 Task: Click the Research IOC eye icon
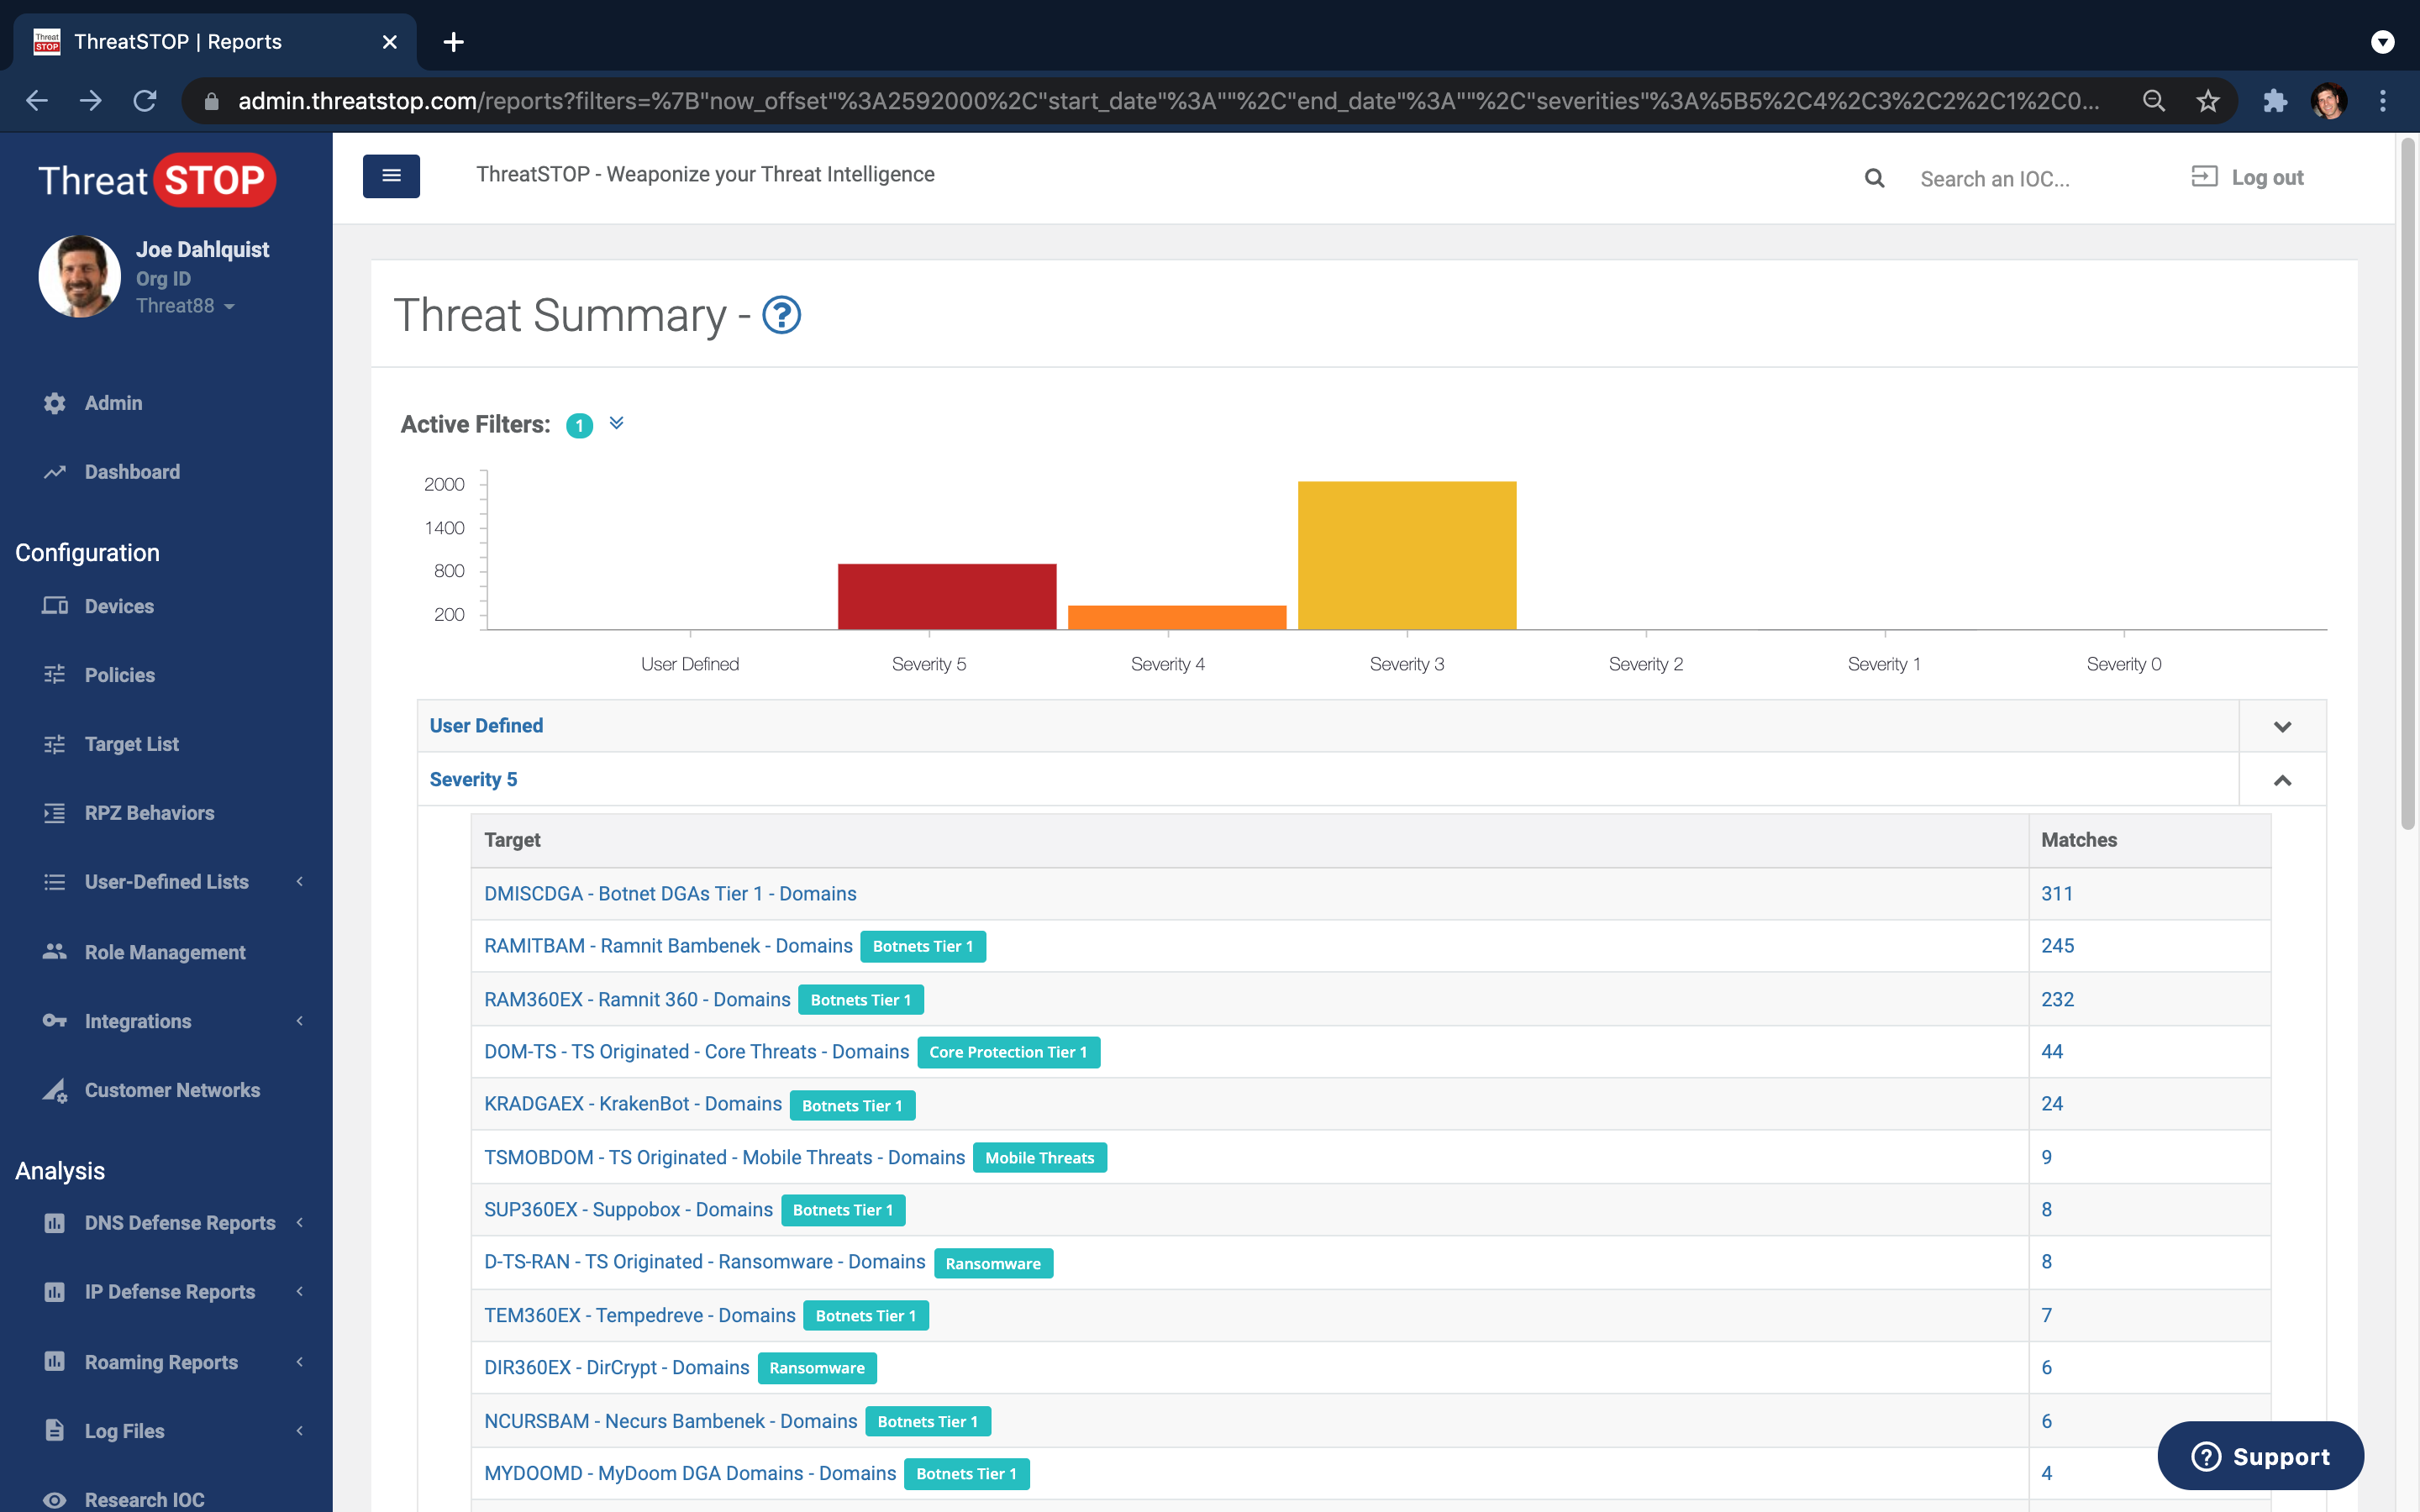55,1500
